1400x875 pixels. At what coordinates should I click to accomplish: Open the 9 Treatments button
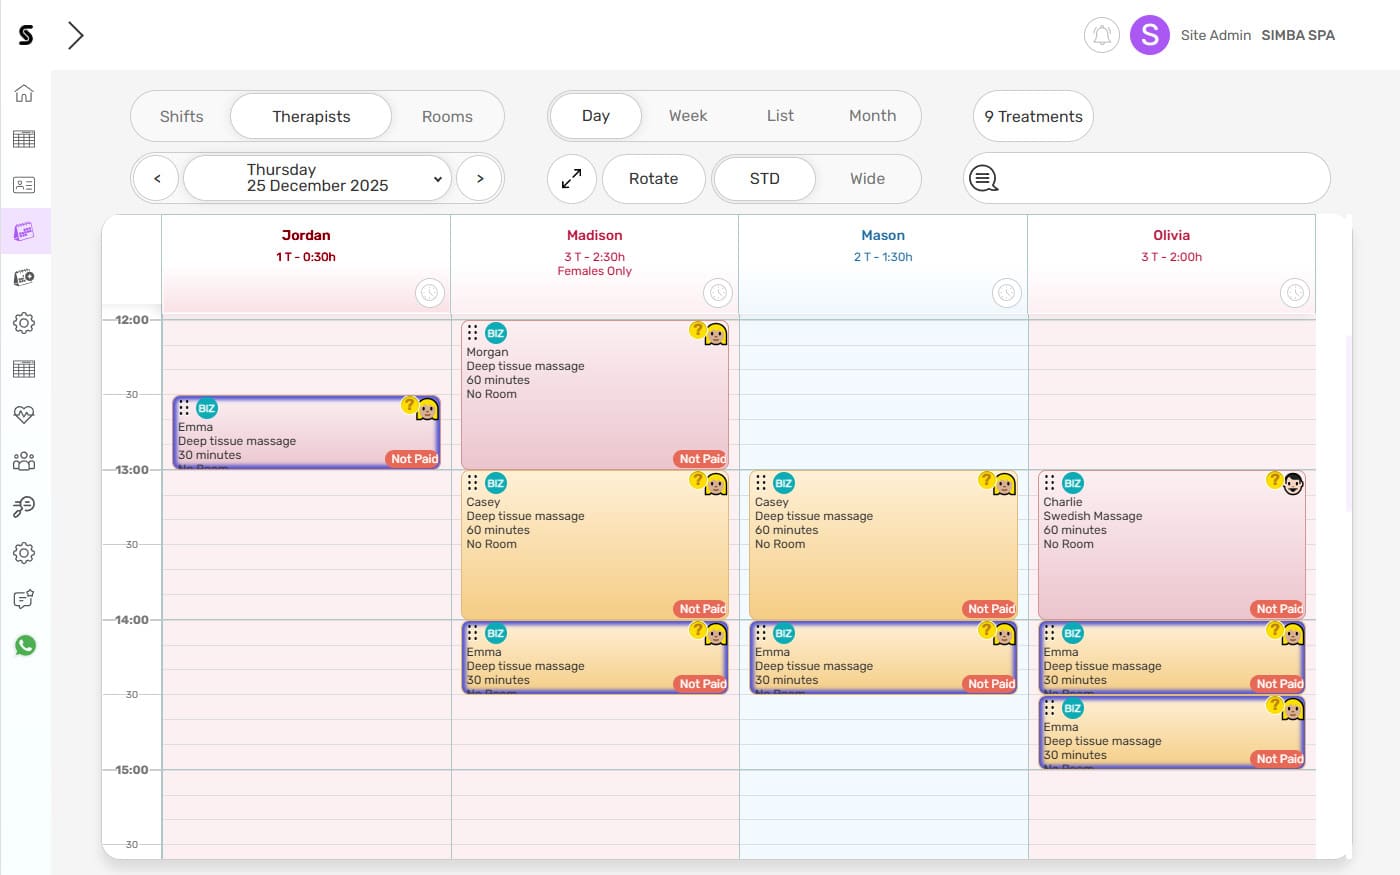[1032, 115]
